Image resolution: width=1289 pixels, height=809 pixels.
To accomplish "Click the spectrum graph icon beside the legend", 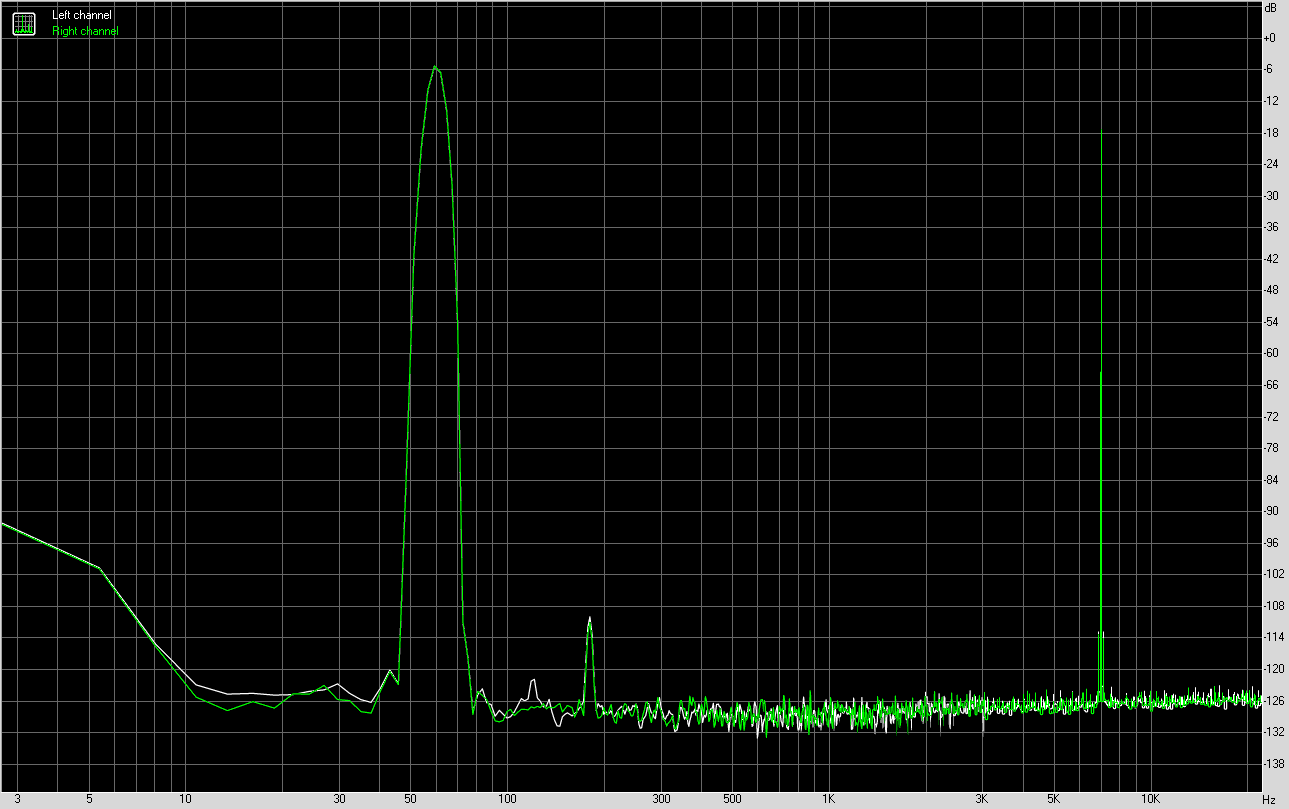I will 23,23.
